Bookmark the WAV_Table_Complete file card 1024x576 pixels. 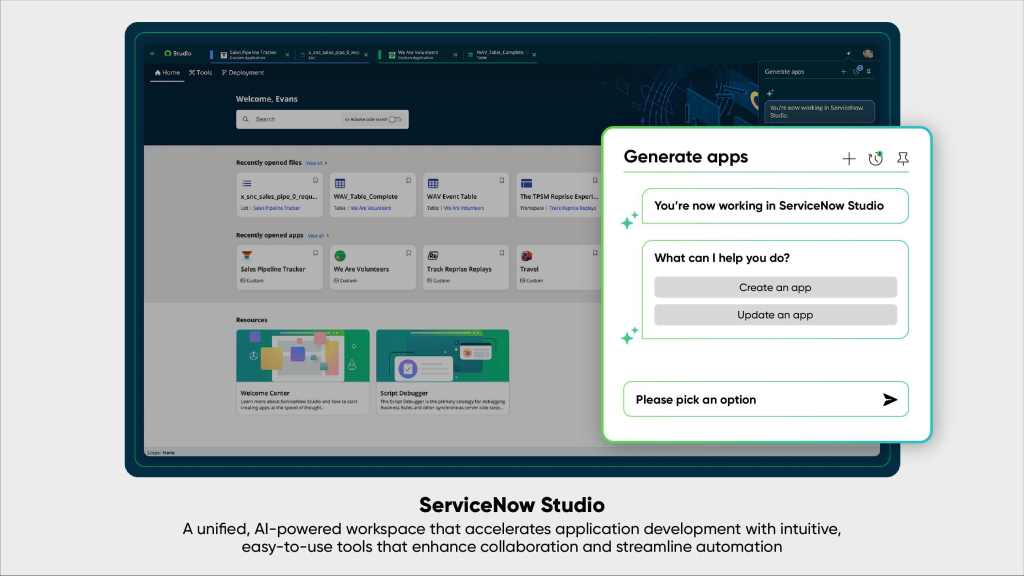(408, 181)
